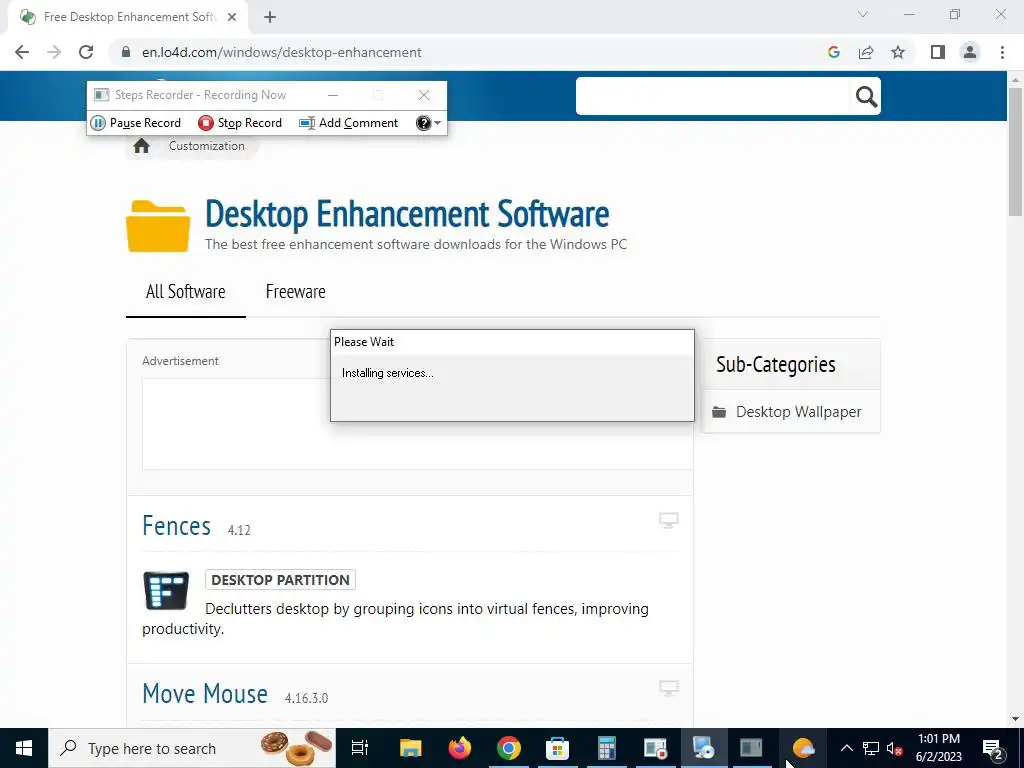Open the notification center icon
The image size is (1024, 768).
992,748
